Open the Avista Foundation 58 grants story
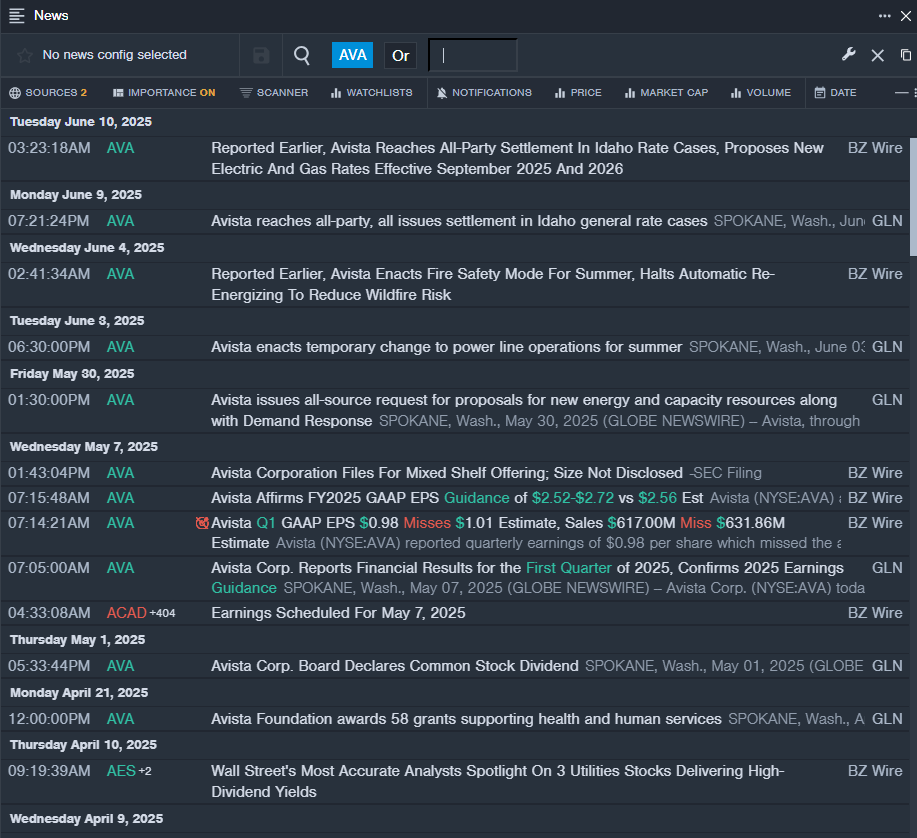Viewport: 917px width, 838px height. point(466,719)
